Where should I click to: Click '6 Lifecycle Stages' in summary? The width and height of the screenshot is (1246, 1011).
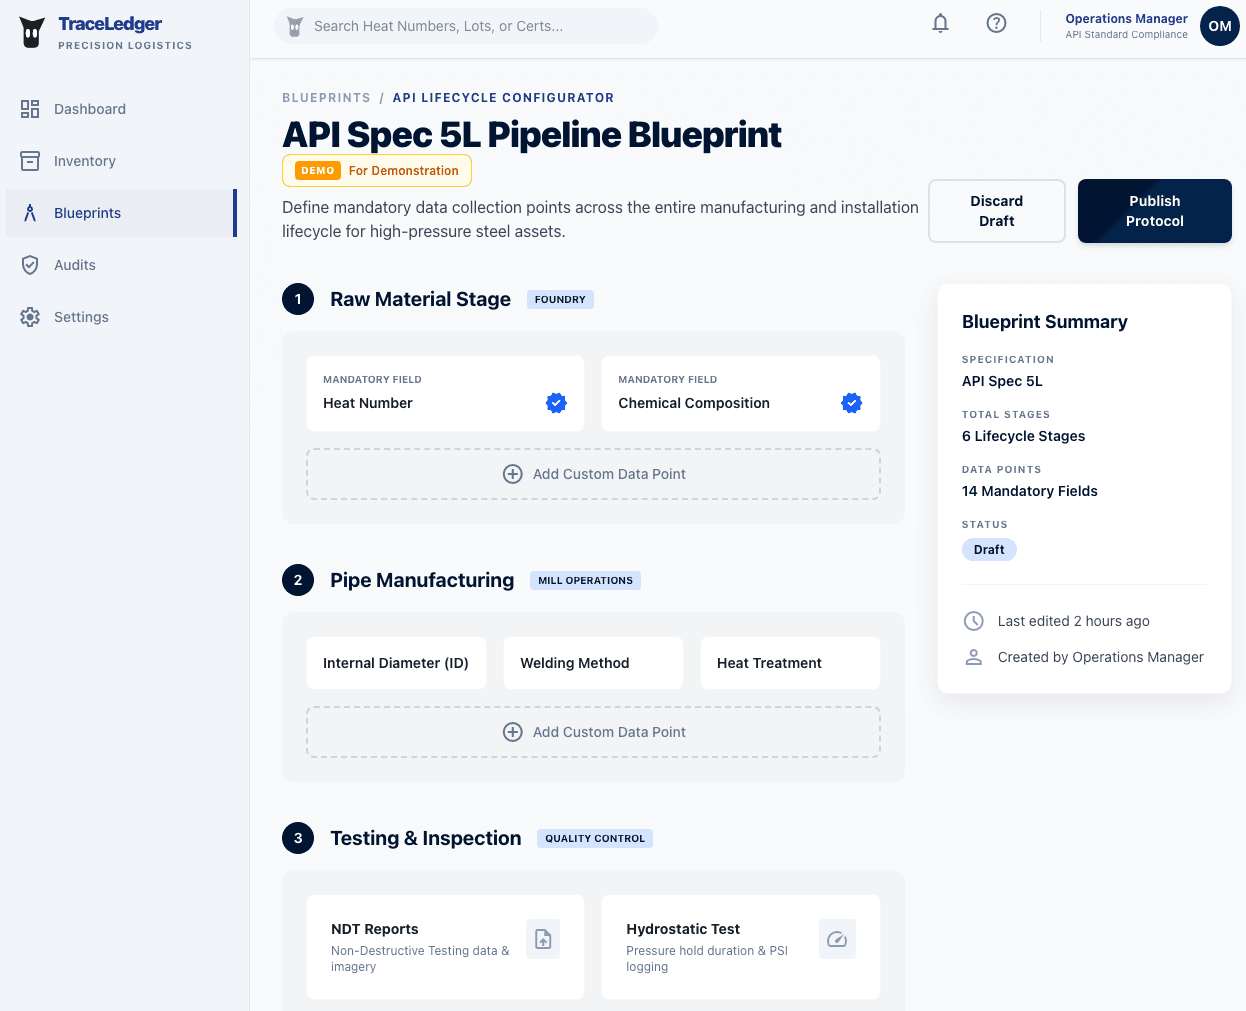(1023, 436)
